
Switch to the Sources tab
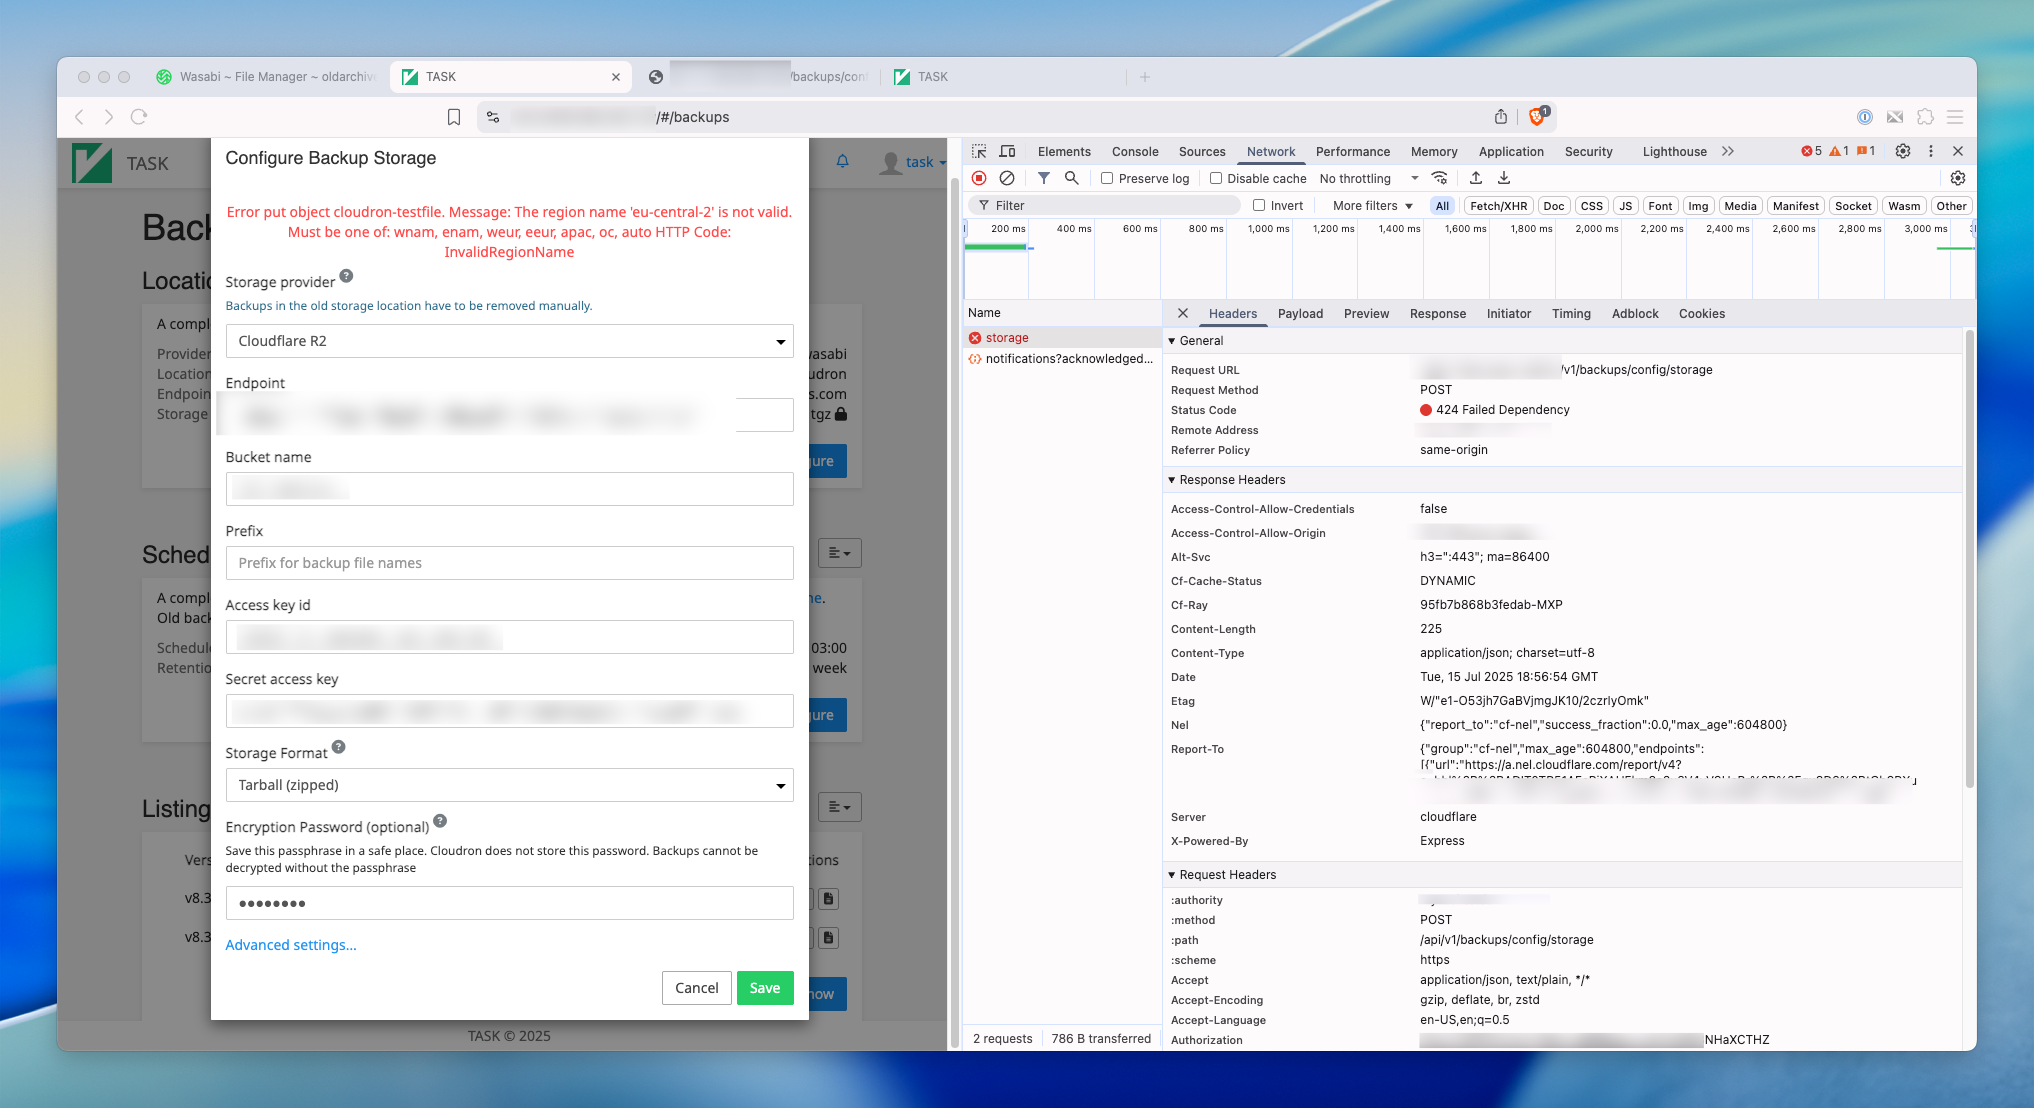click(1202, 151)
